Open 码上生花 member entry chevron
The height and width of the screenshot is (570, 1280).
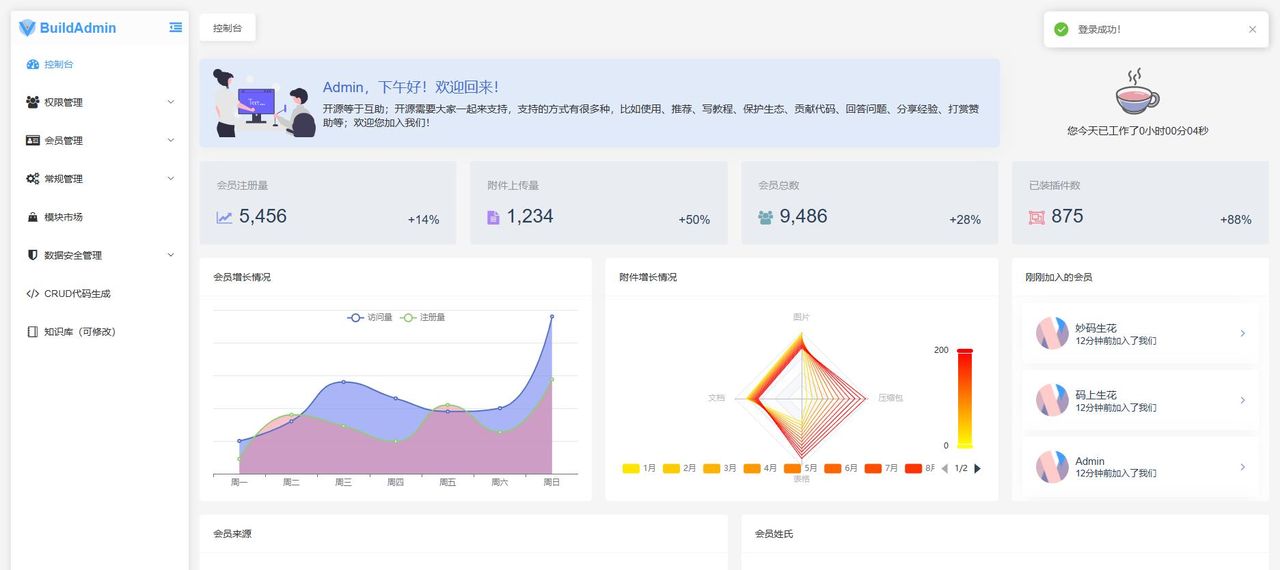(1243, 400)
